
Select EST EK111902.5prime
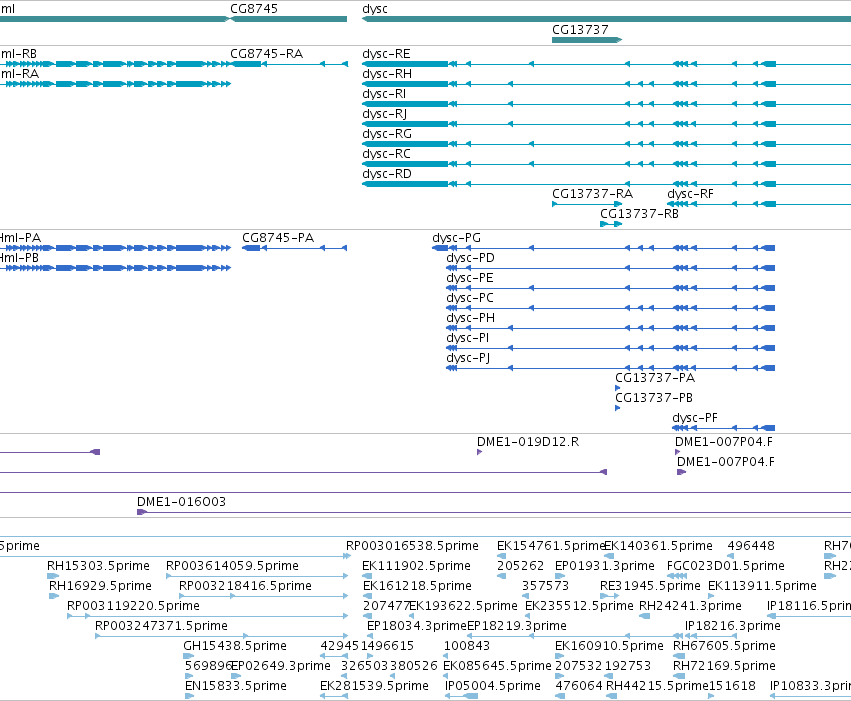tap(416, 566)
